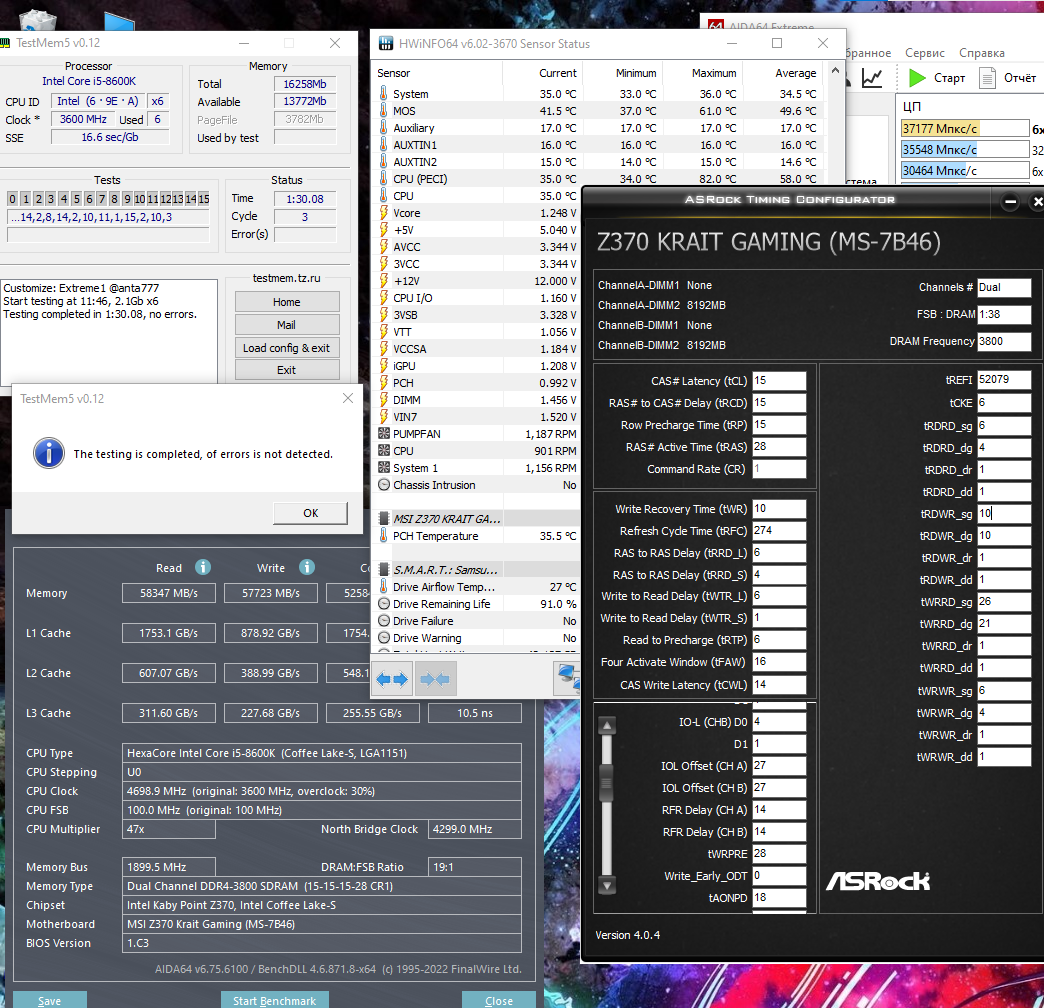Click Close in the AIDA64 benchmark window
Viewport: 1044px width, 1008px height.
499,1000
